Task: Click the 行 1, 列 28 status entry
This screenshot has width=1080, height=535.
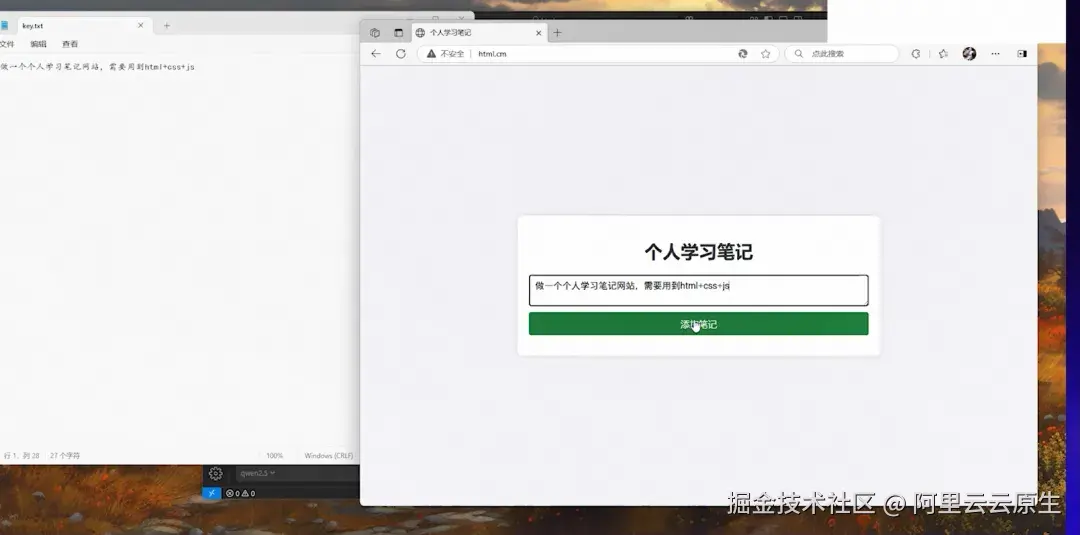Action: point(21,456)
